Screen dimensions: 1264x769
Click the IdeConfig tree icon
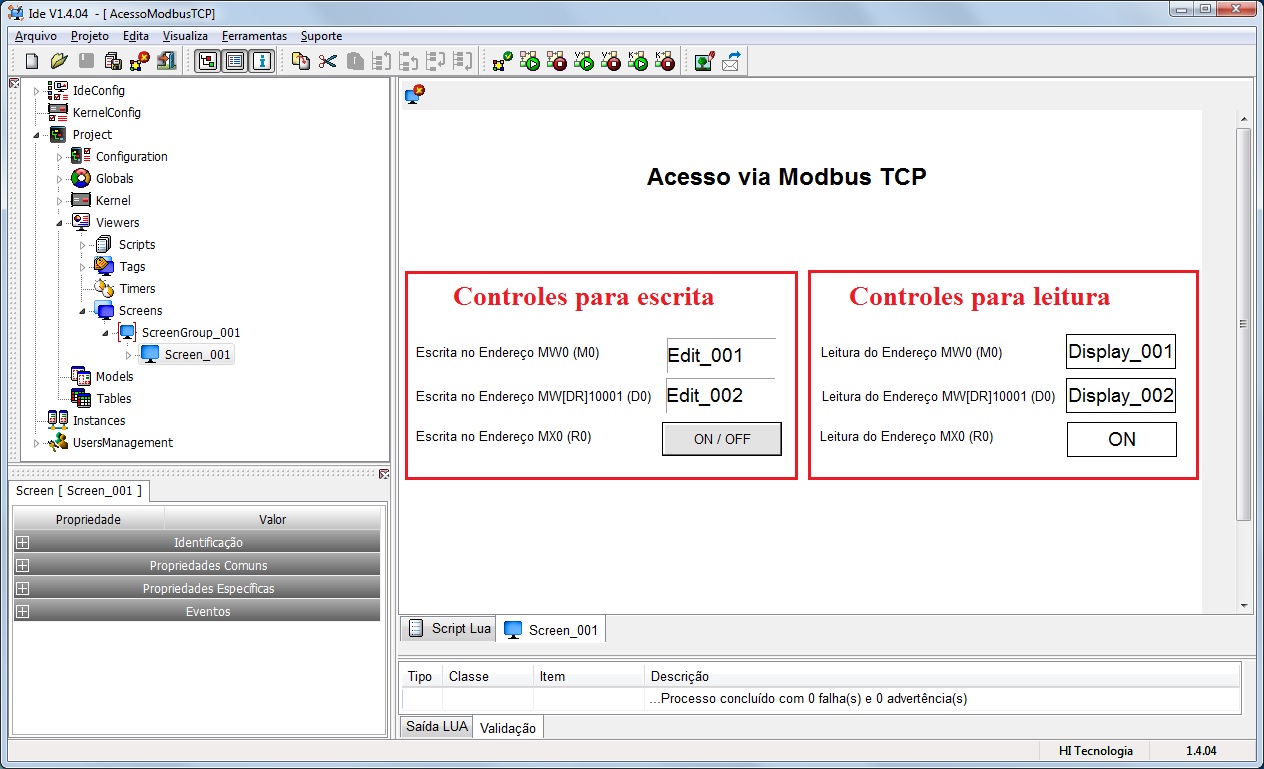coord(58,90)
